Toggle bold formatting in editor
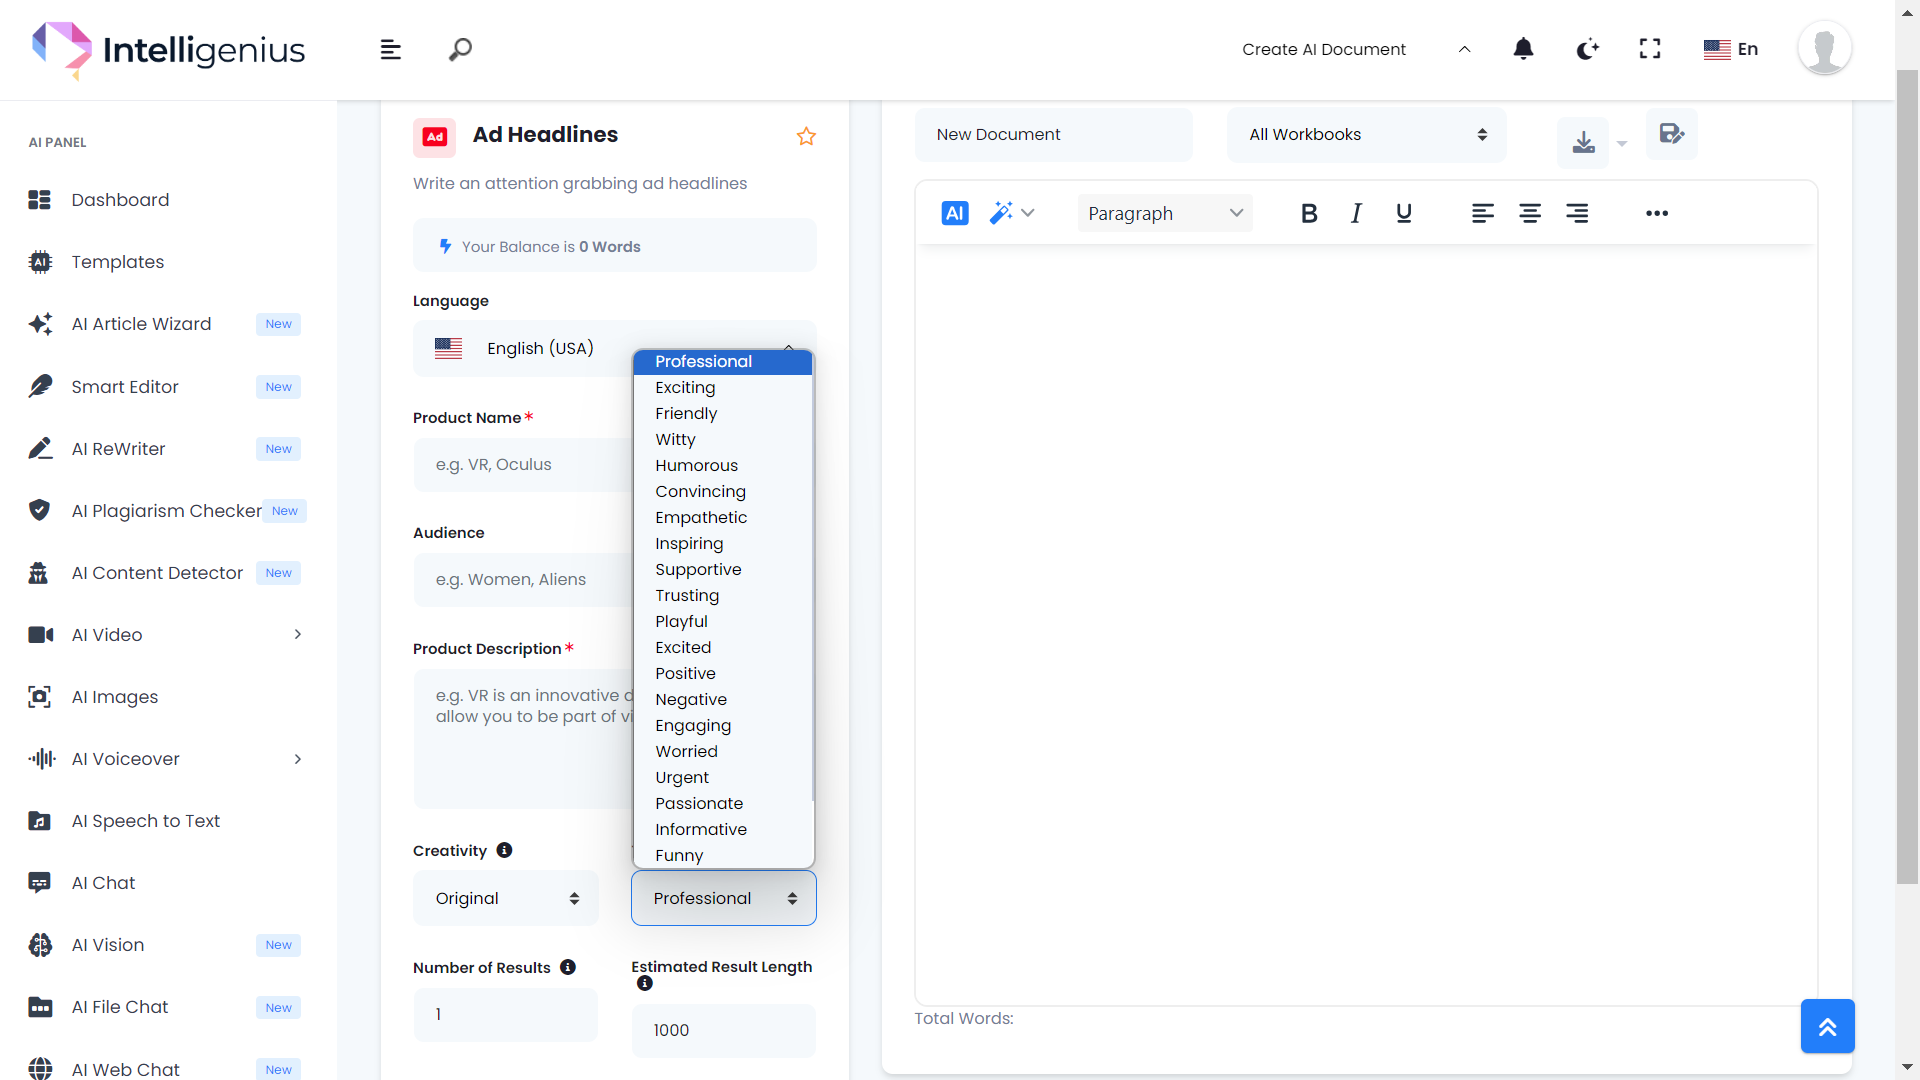This screenshot has height=1080, width=1920. [1309, 213]
